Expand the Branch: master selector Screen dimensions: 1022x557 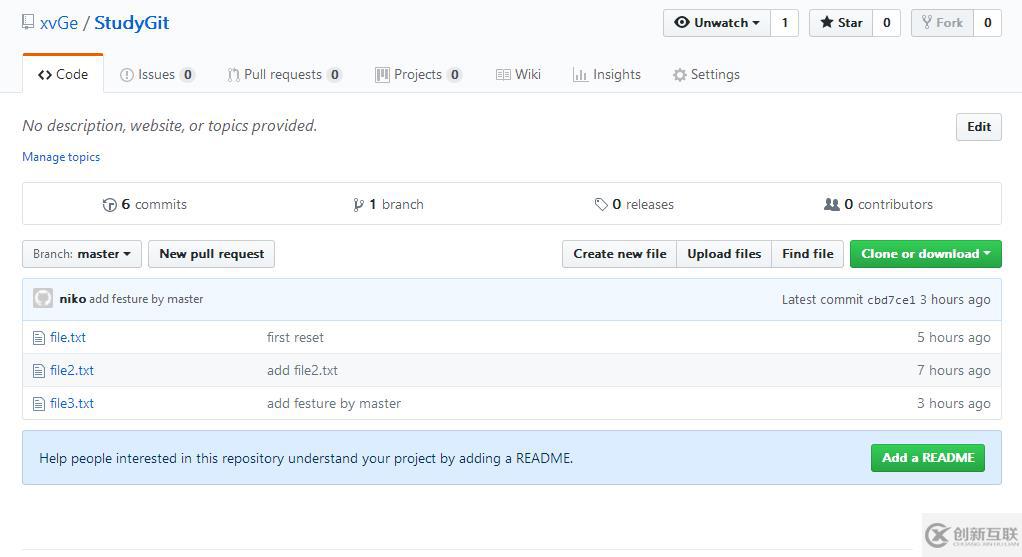pos(82,254)
